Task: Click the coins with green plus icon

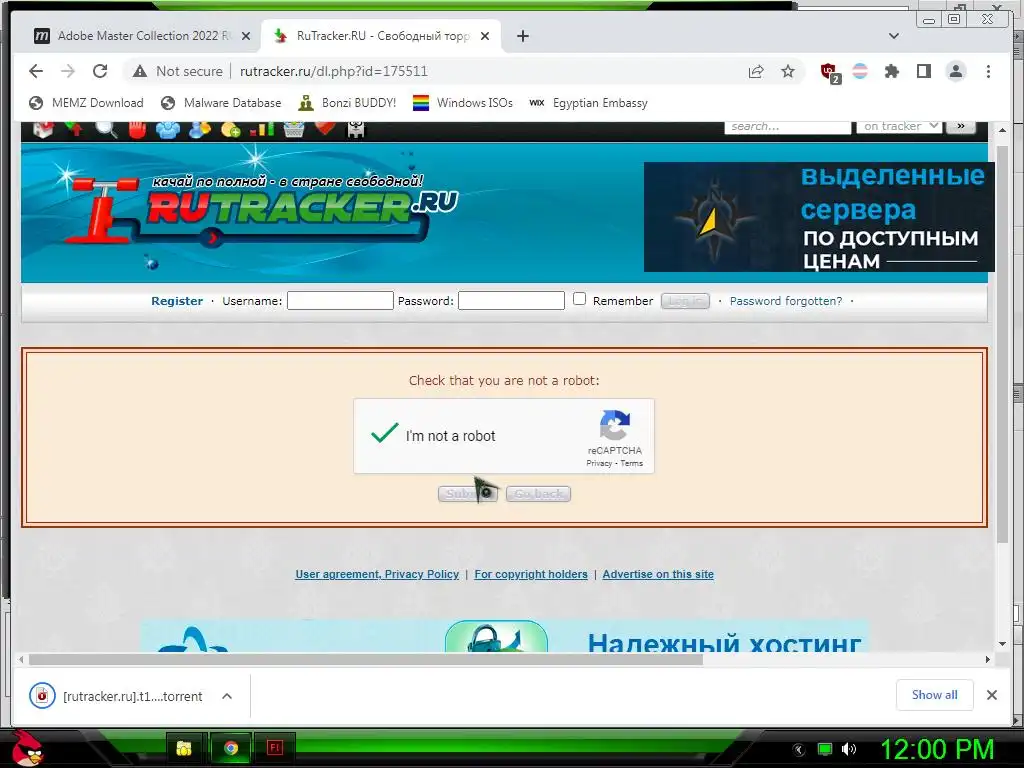Action: coord(231,130)
